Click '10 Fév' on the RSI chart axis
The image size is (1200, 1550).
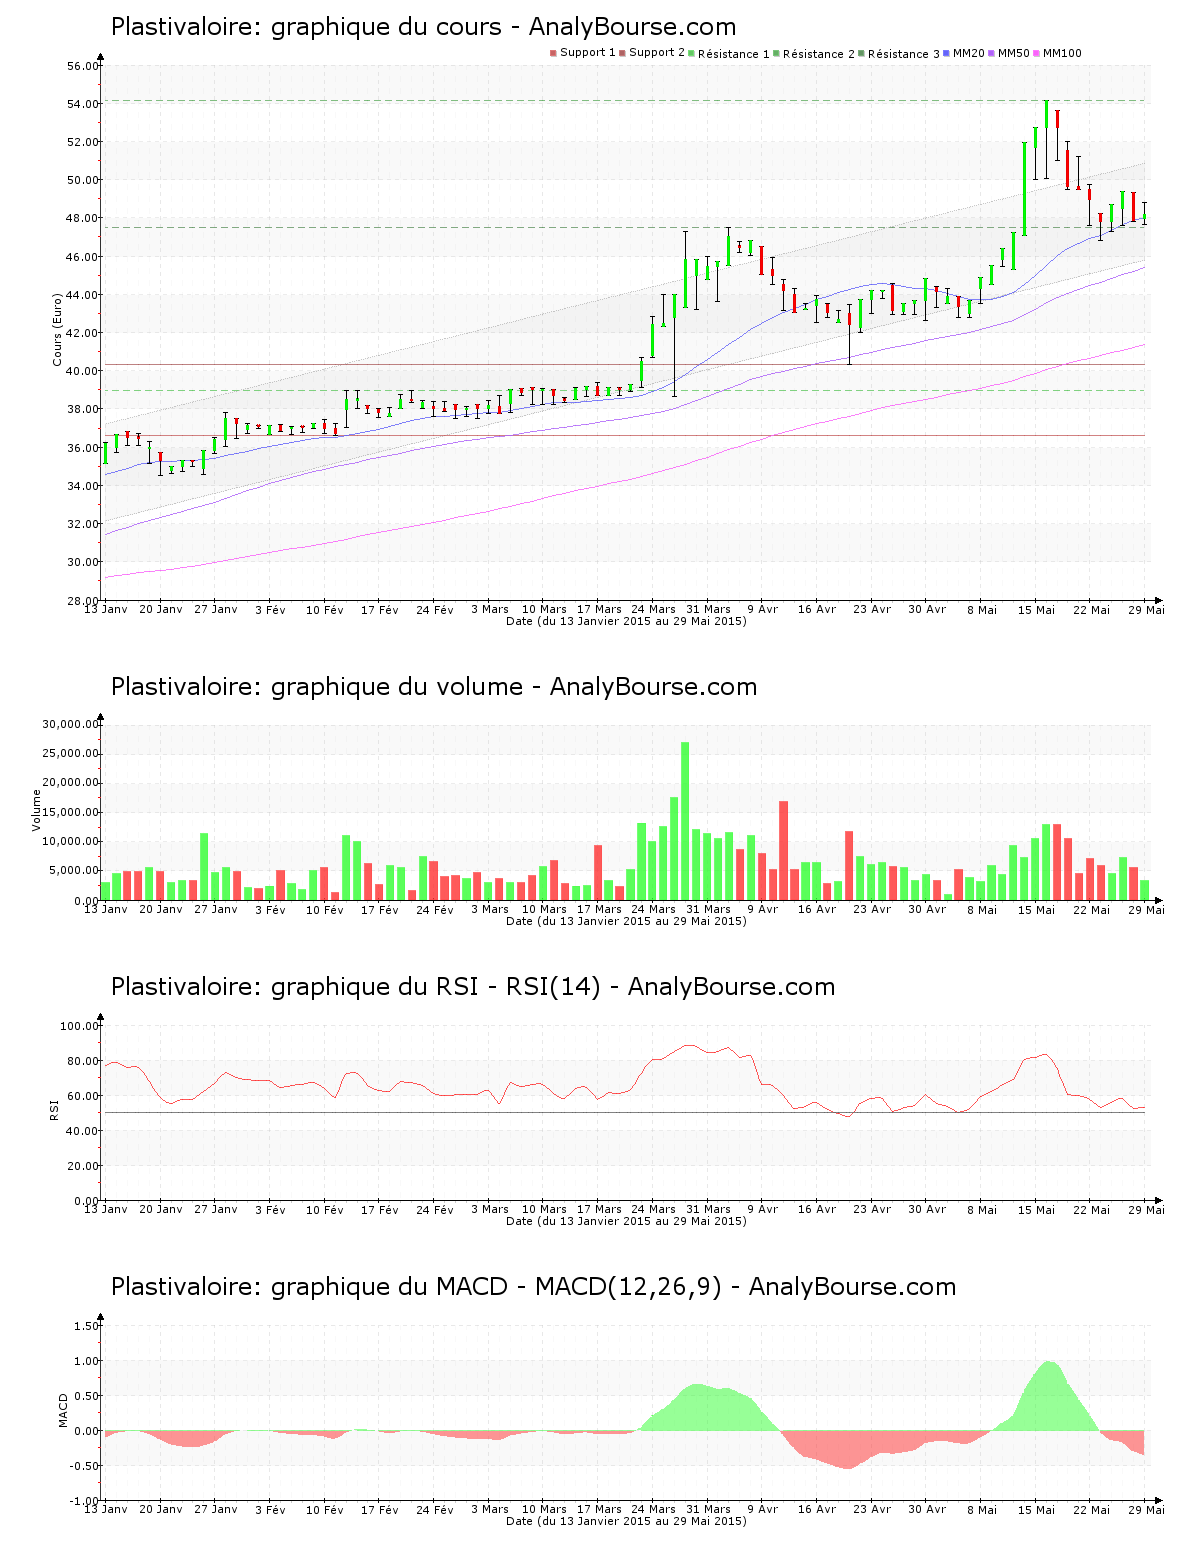(325, 1209)
